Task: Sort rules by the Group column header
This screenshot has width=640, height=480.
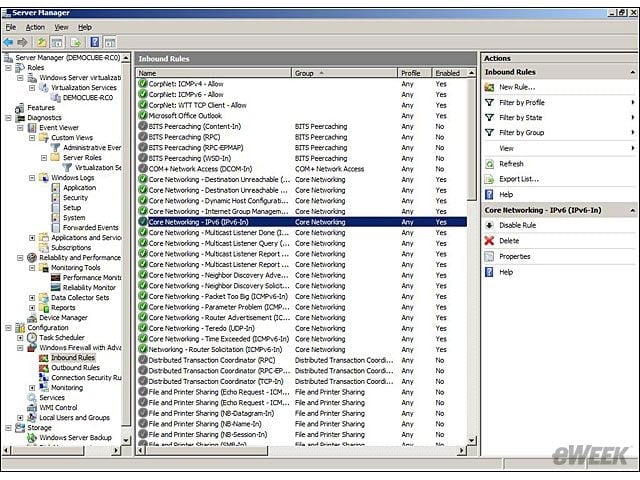Action: click(x=344, y=73)
